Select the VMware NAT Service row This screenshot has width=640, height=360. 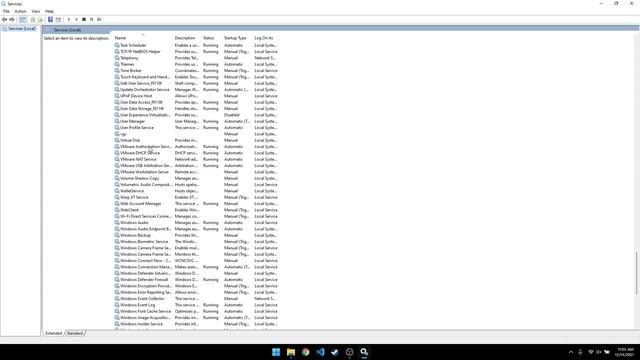[196, 159]
